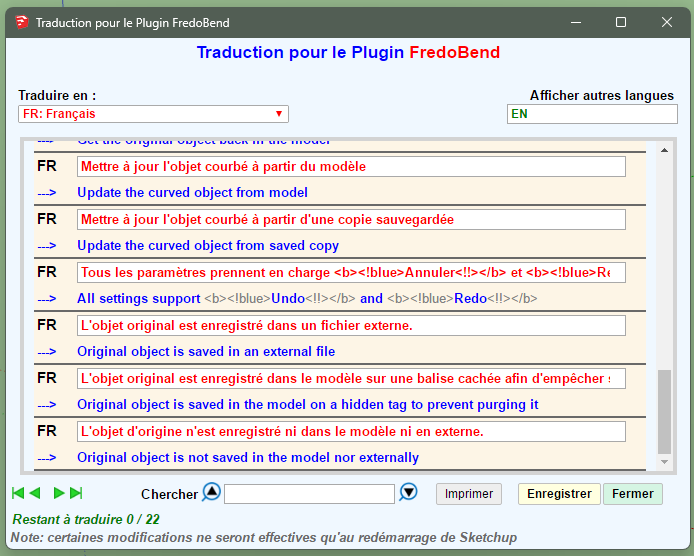Click the 'Afficher autres langues' EN field
The image size is (694, 556).
coord(591,114)
